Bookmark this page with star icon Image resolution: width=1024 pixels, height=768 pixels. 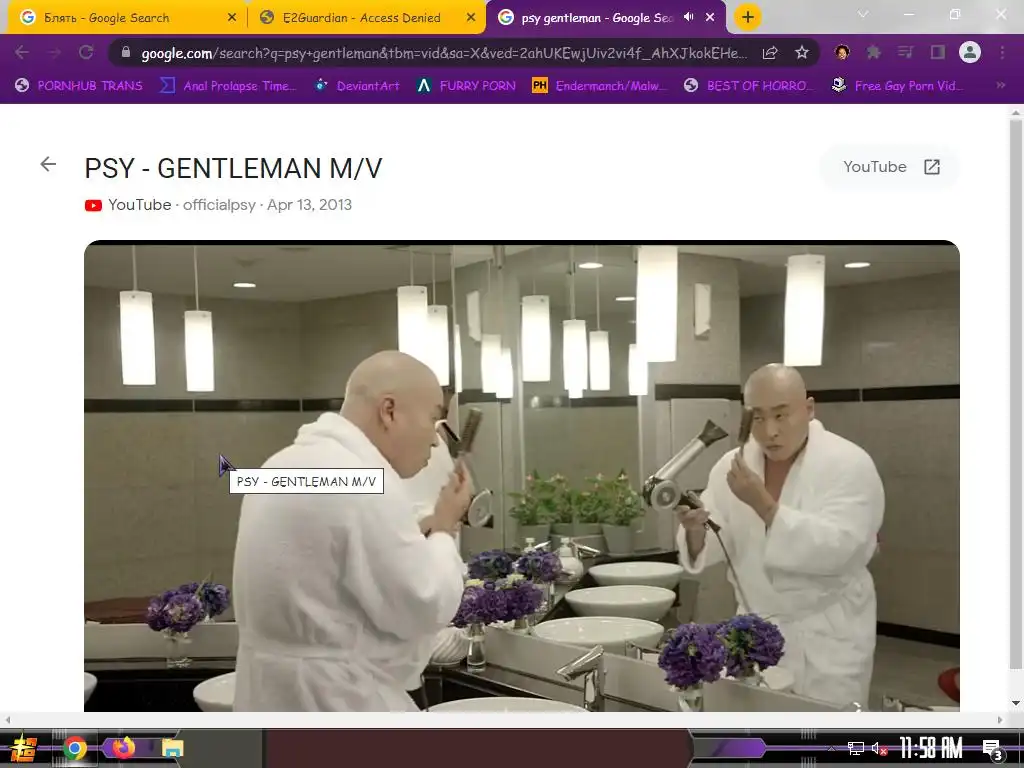click(802, 53)
